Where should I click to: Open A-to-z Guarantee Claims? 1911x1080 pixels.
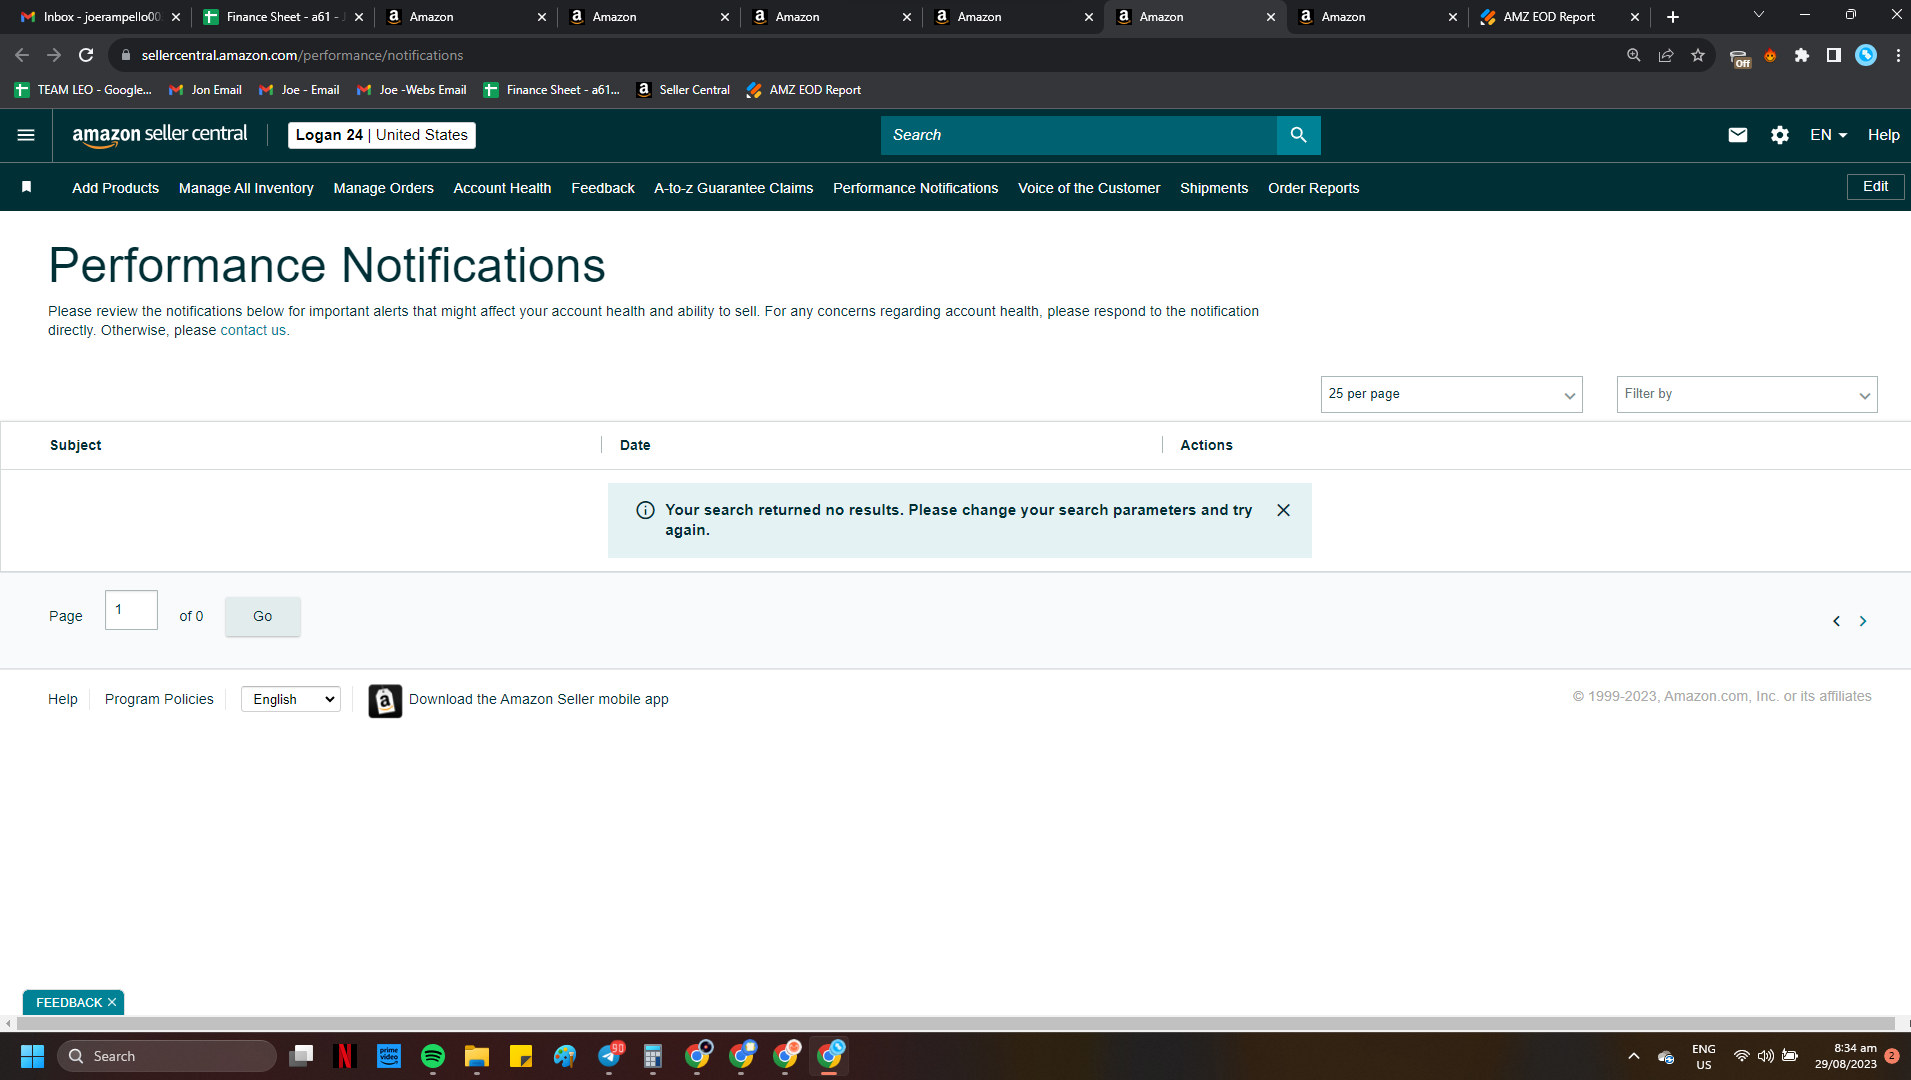(x=733, y=188)
